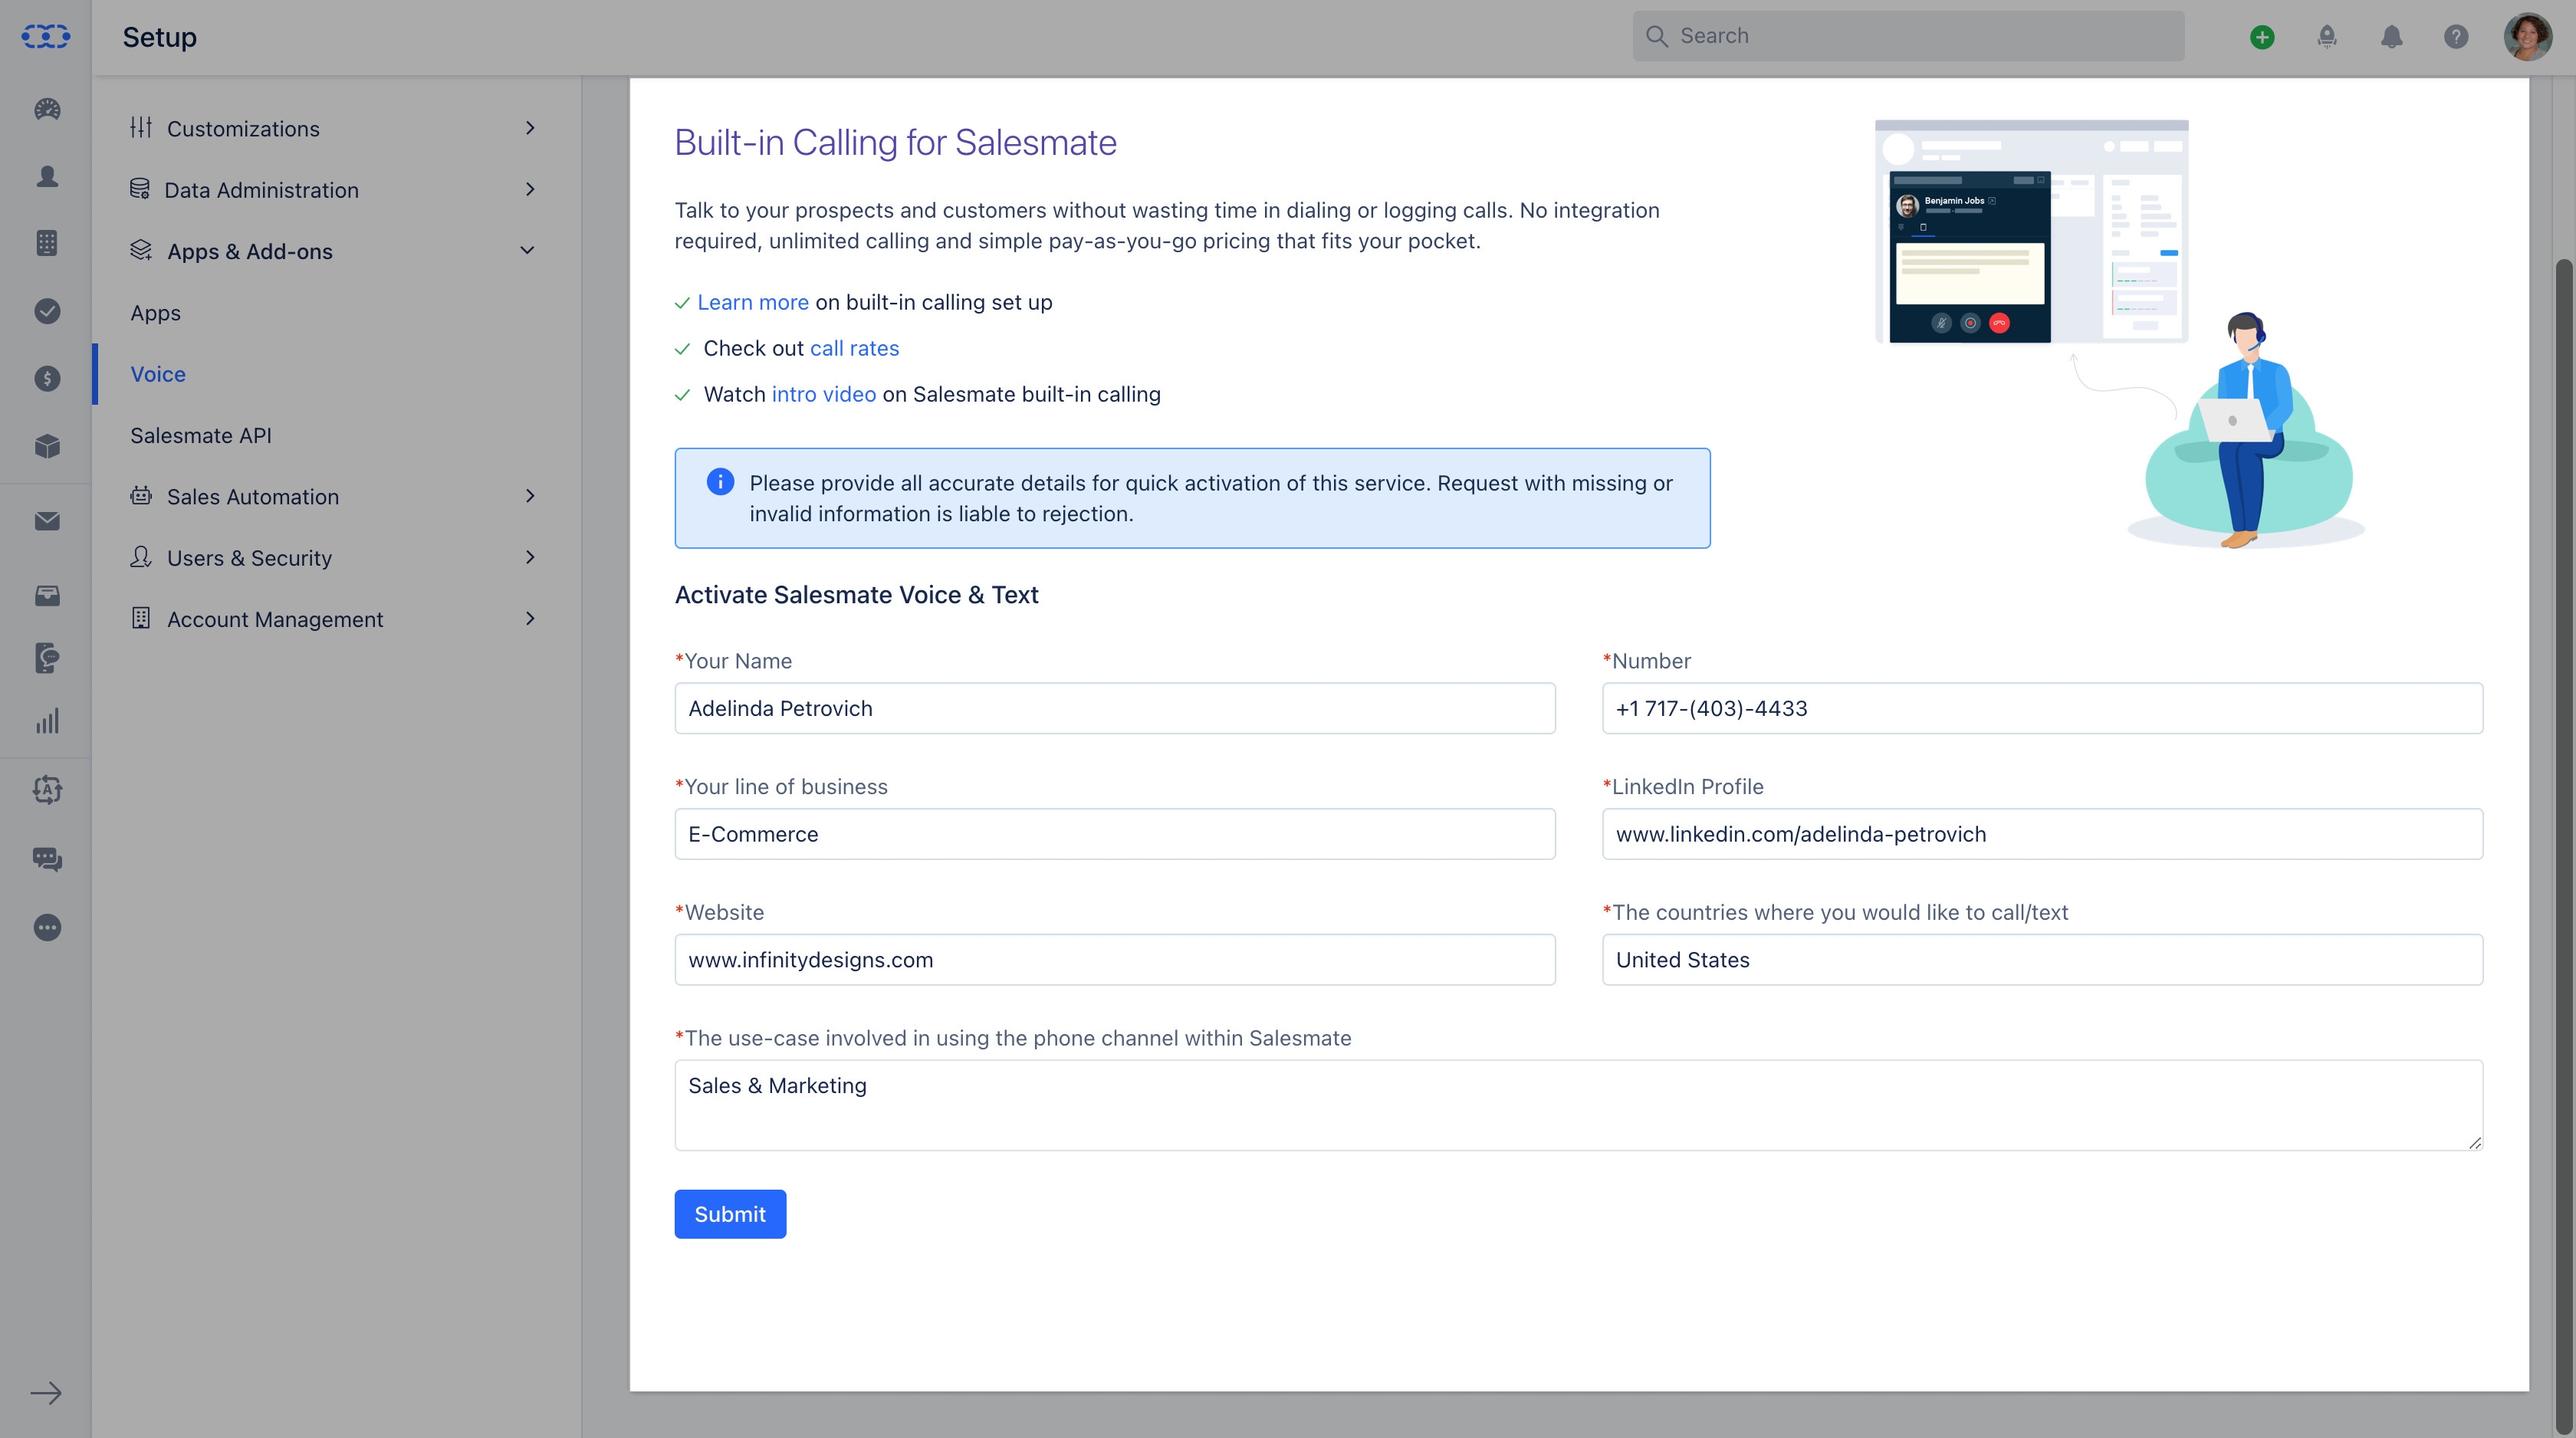Open the call rates link
Viewport: 2576px width, 1438px height.
click(x=854, y=348)
